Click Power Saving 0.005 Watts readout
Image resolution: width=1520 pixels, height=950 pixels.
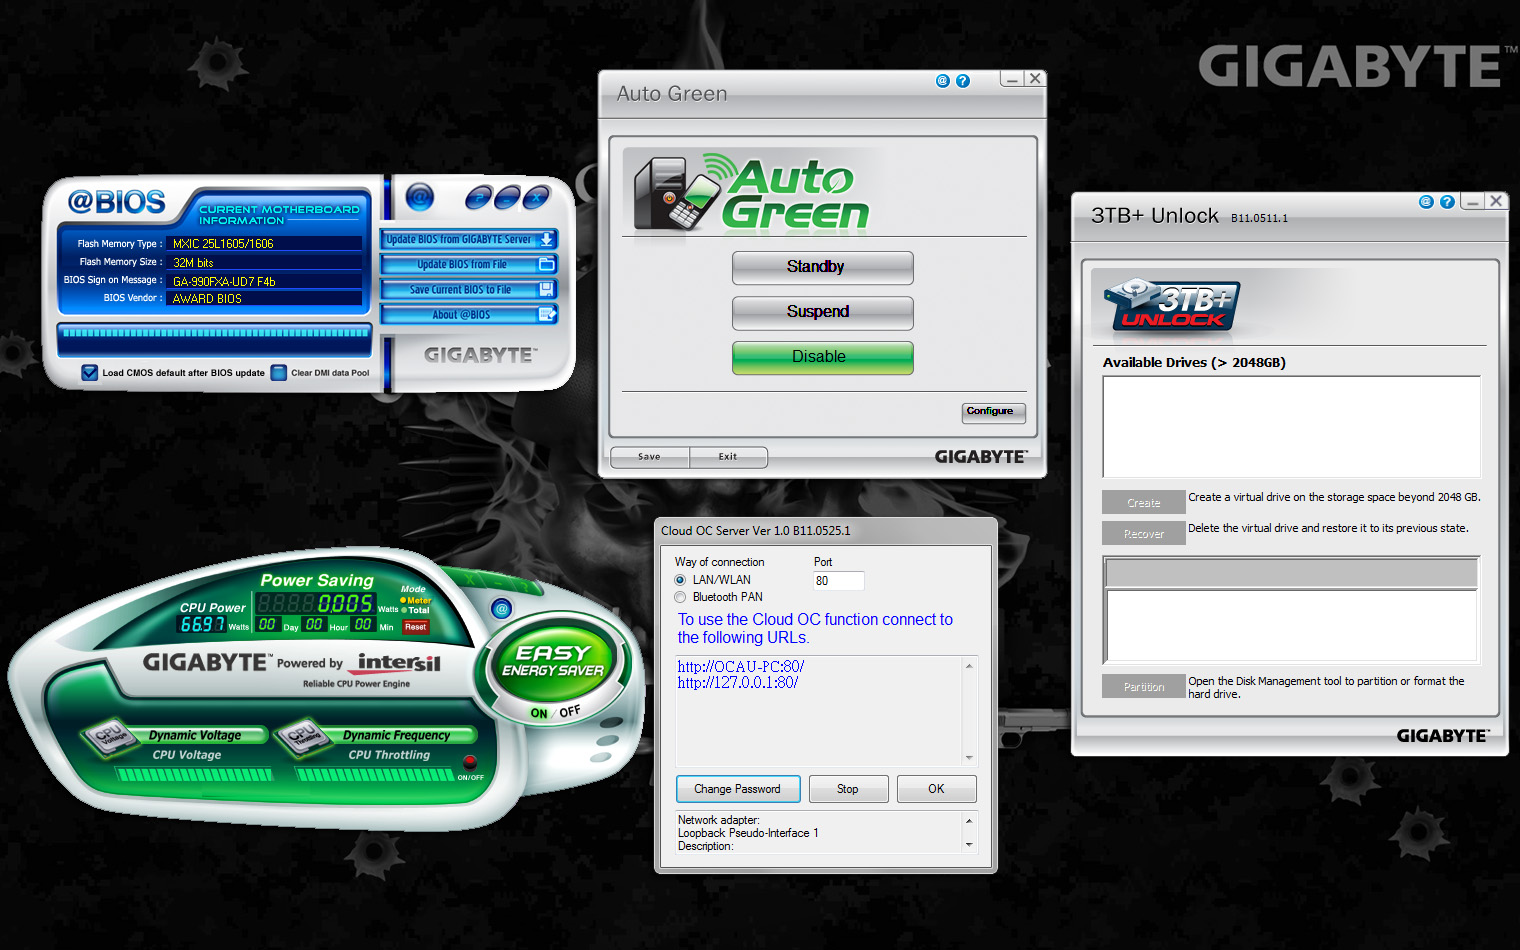[314, 603]
